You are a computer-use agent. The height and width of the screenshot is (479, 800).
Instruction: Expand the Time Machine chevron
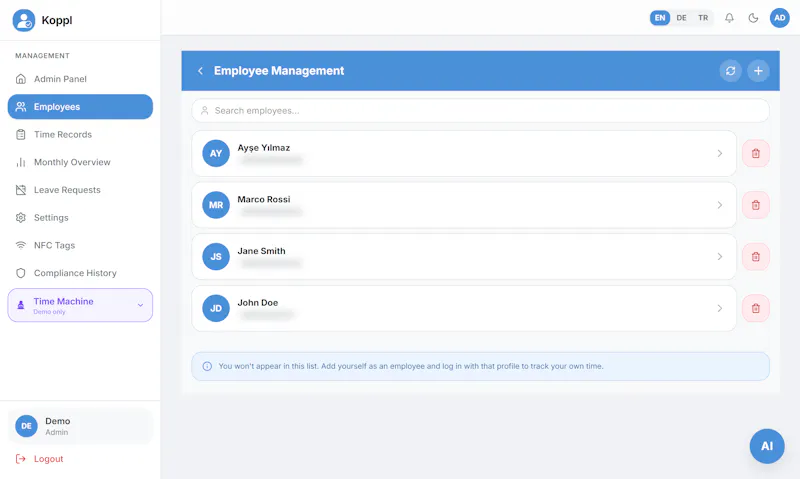tap(140, 305)
